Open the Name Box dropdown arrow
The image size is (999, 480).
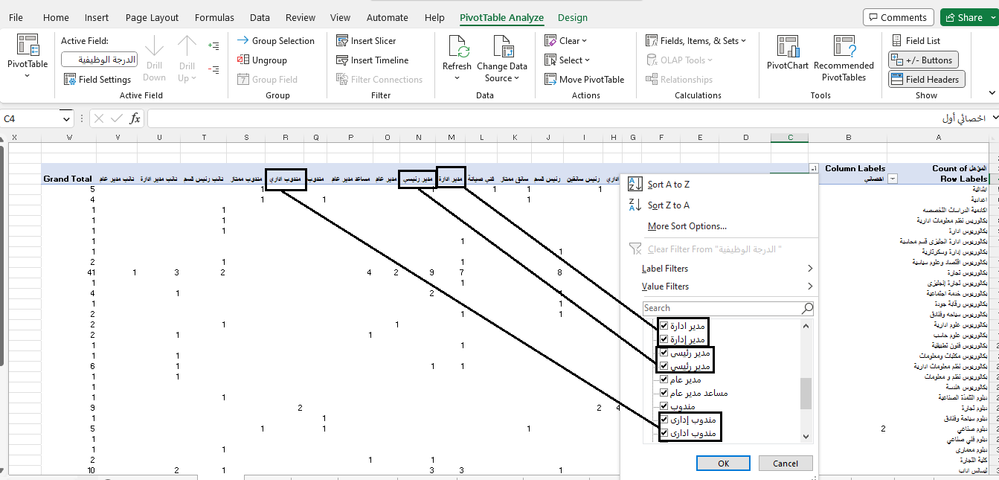66,119
